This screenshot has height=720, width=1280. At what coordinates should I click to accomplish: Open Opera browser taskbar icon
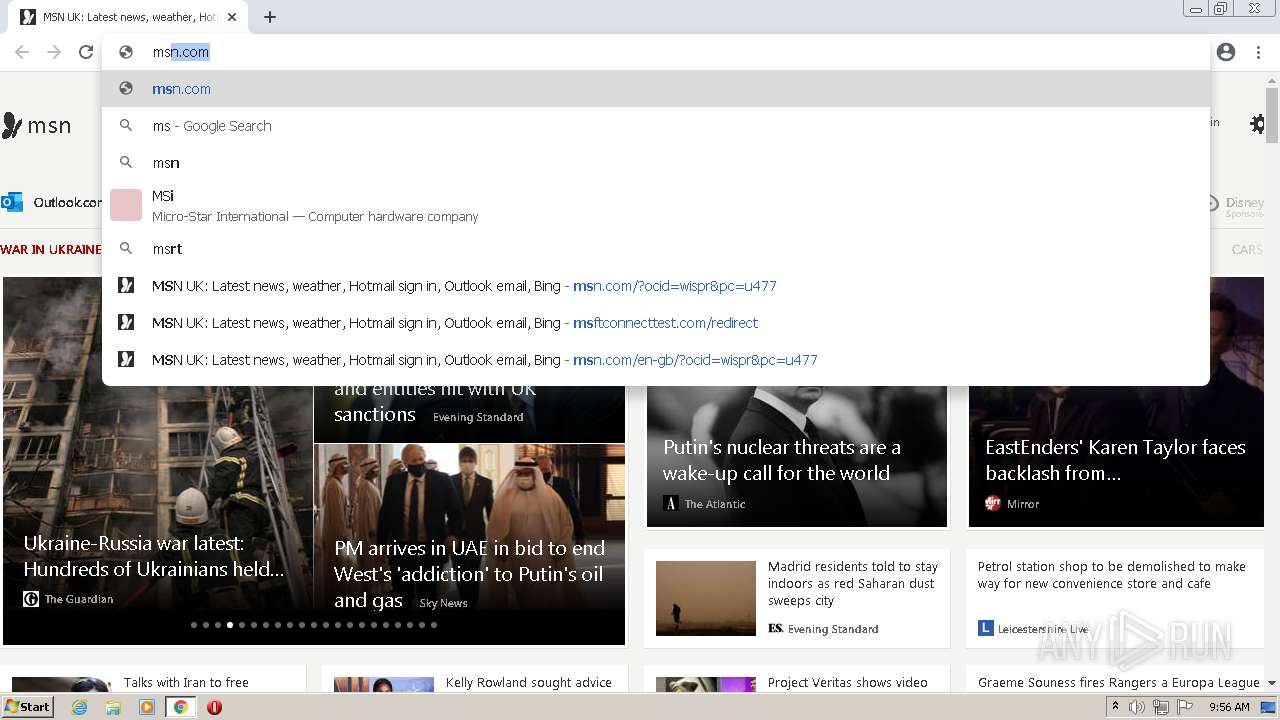pyautogui.click(x=214, y=707)
